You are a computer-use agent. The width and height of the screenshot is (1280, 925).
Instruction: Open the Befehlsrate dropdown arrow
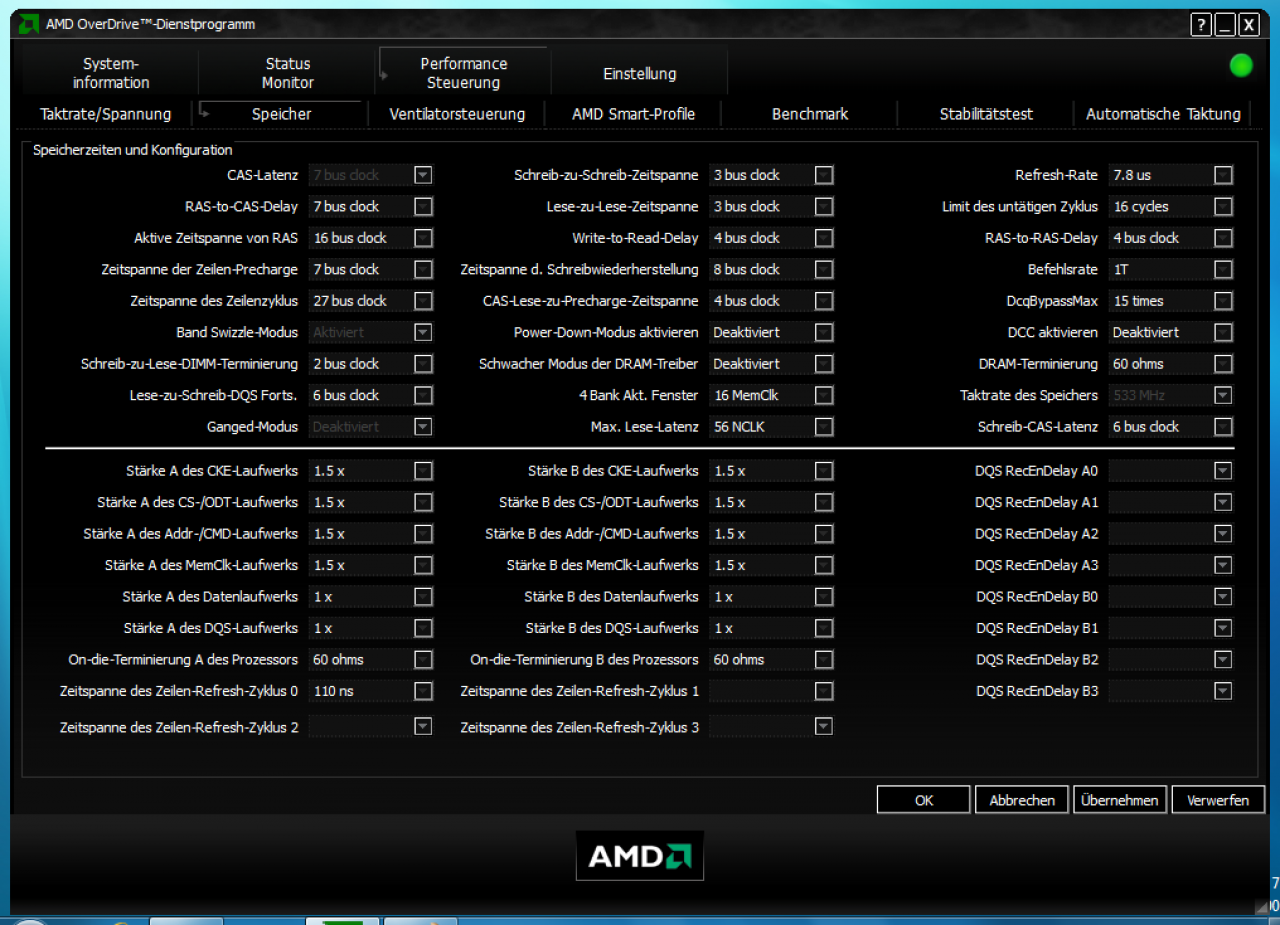click(x=1223, y=270)
